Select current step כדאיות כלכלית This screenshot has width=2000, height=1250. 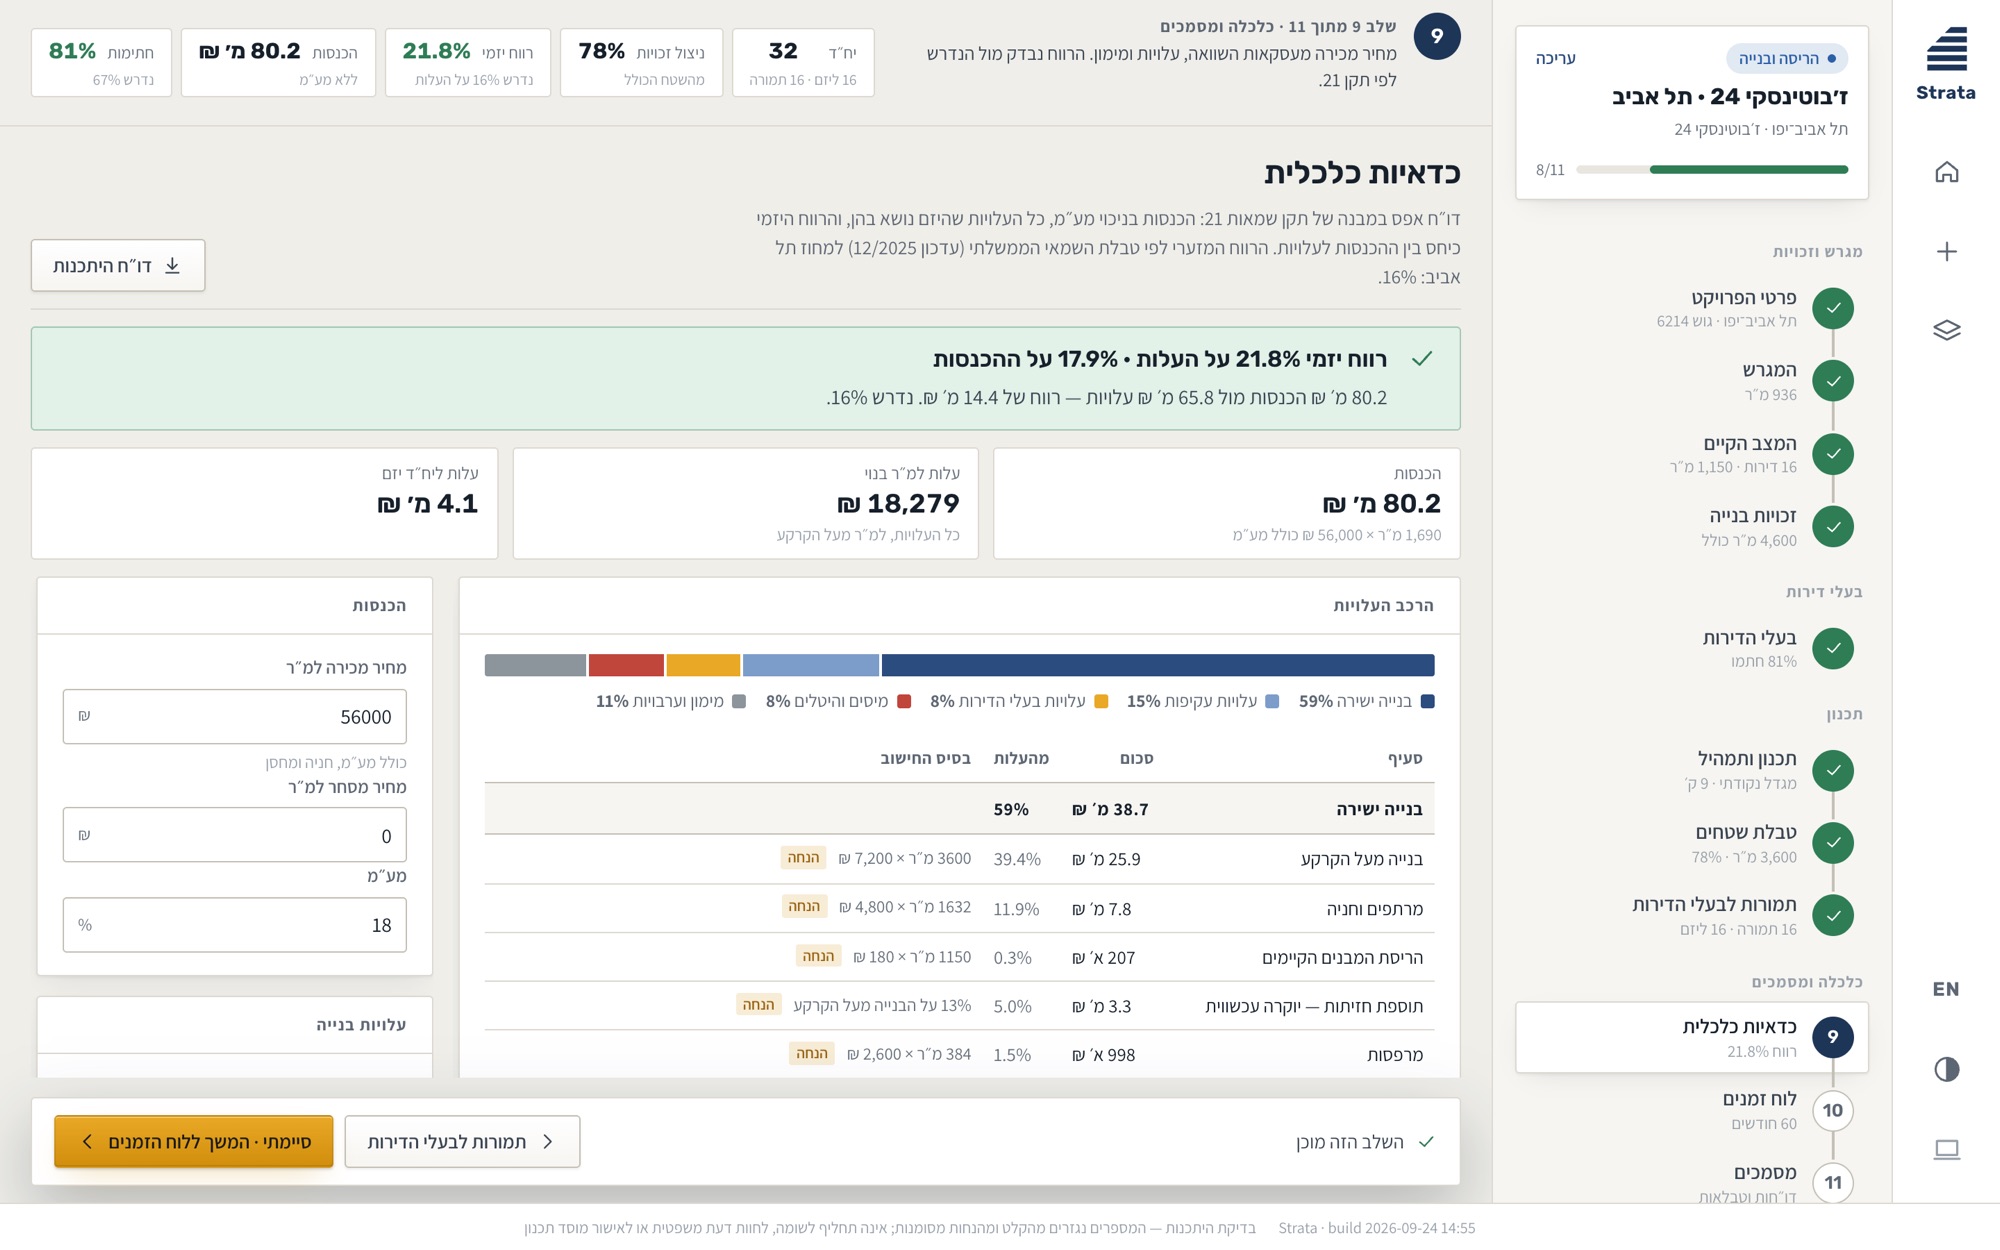(1692, 1037)
